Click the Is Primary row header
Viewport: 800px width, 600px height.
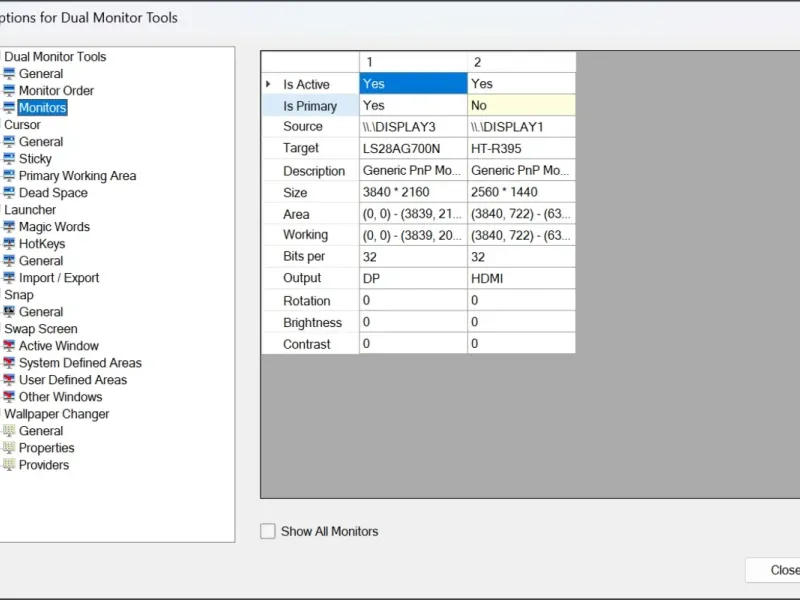coord(310,106)
